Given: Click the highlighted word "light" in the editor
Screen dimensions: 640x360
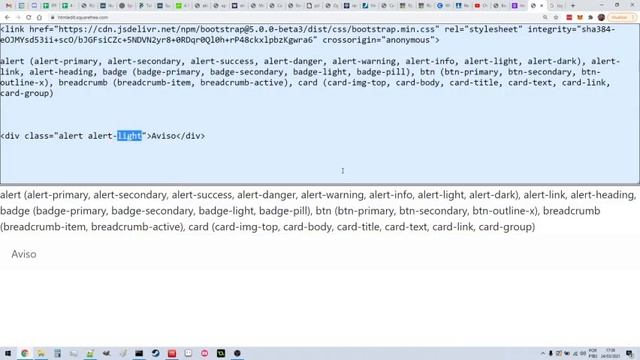Looking at the screenshot, I should pos(129,136).
